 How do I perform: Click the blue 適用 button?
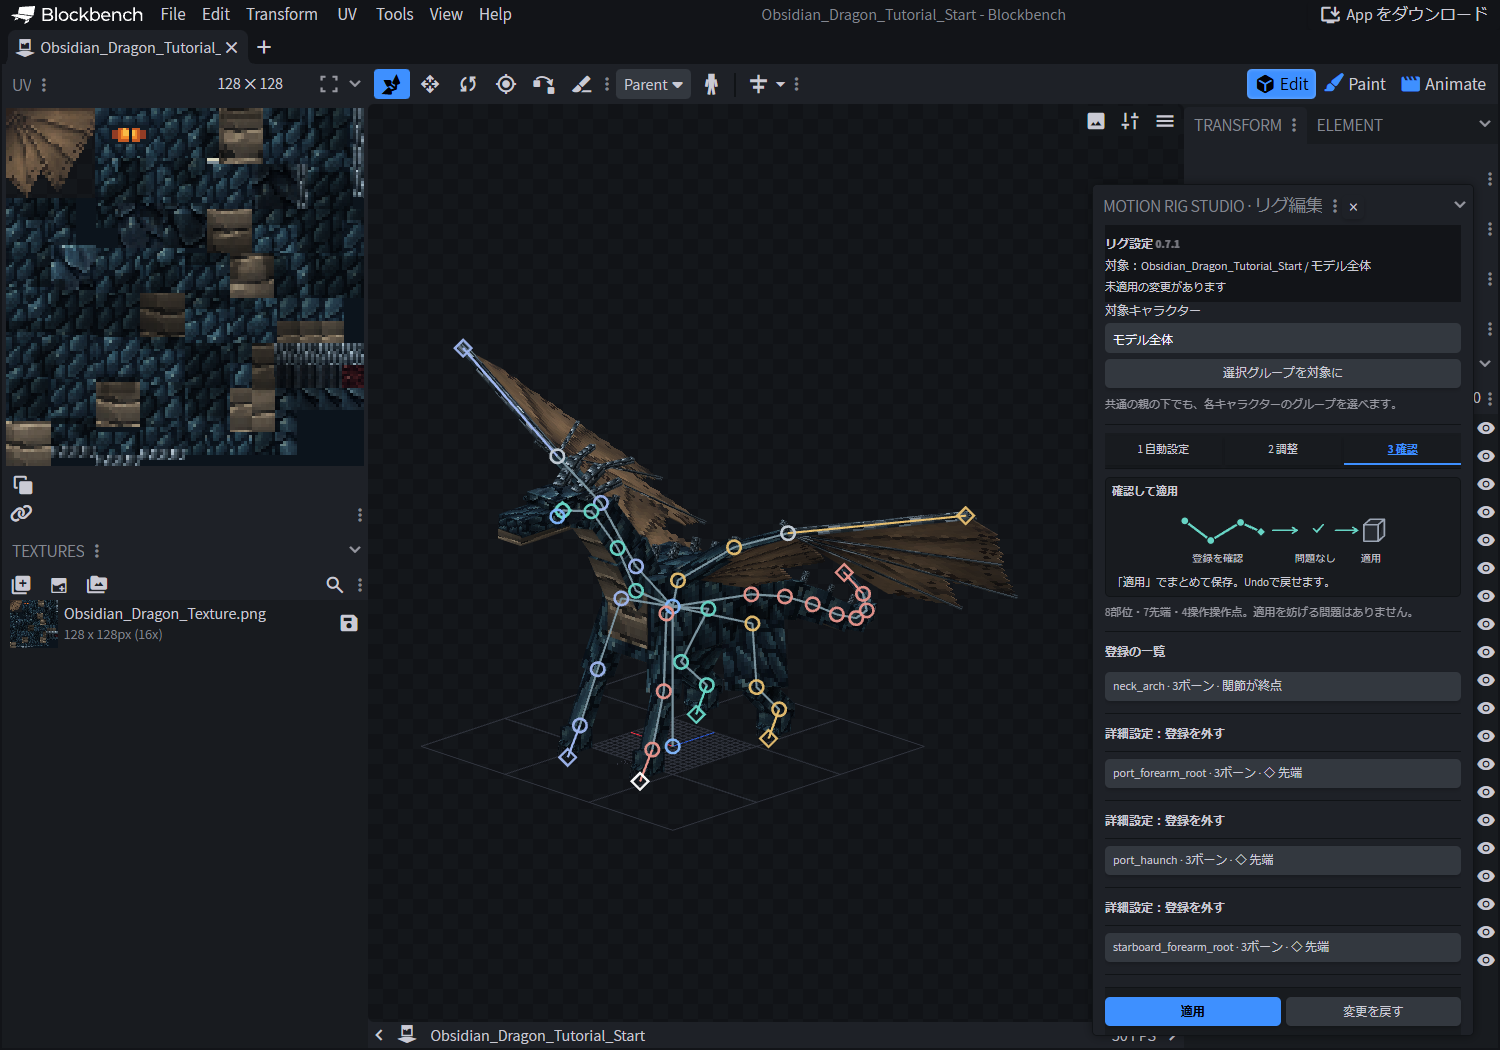click(1192, 1011)
